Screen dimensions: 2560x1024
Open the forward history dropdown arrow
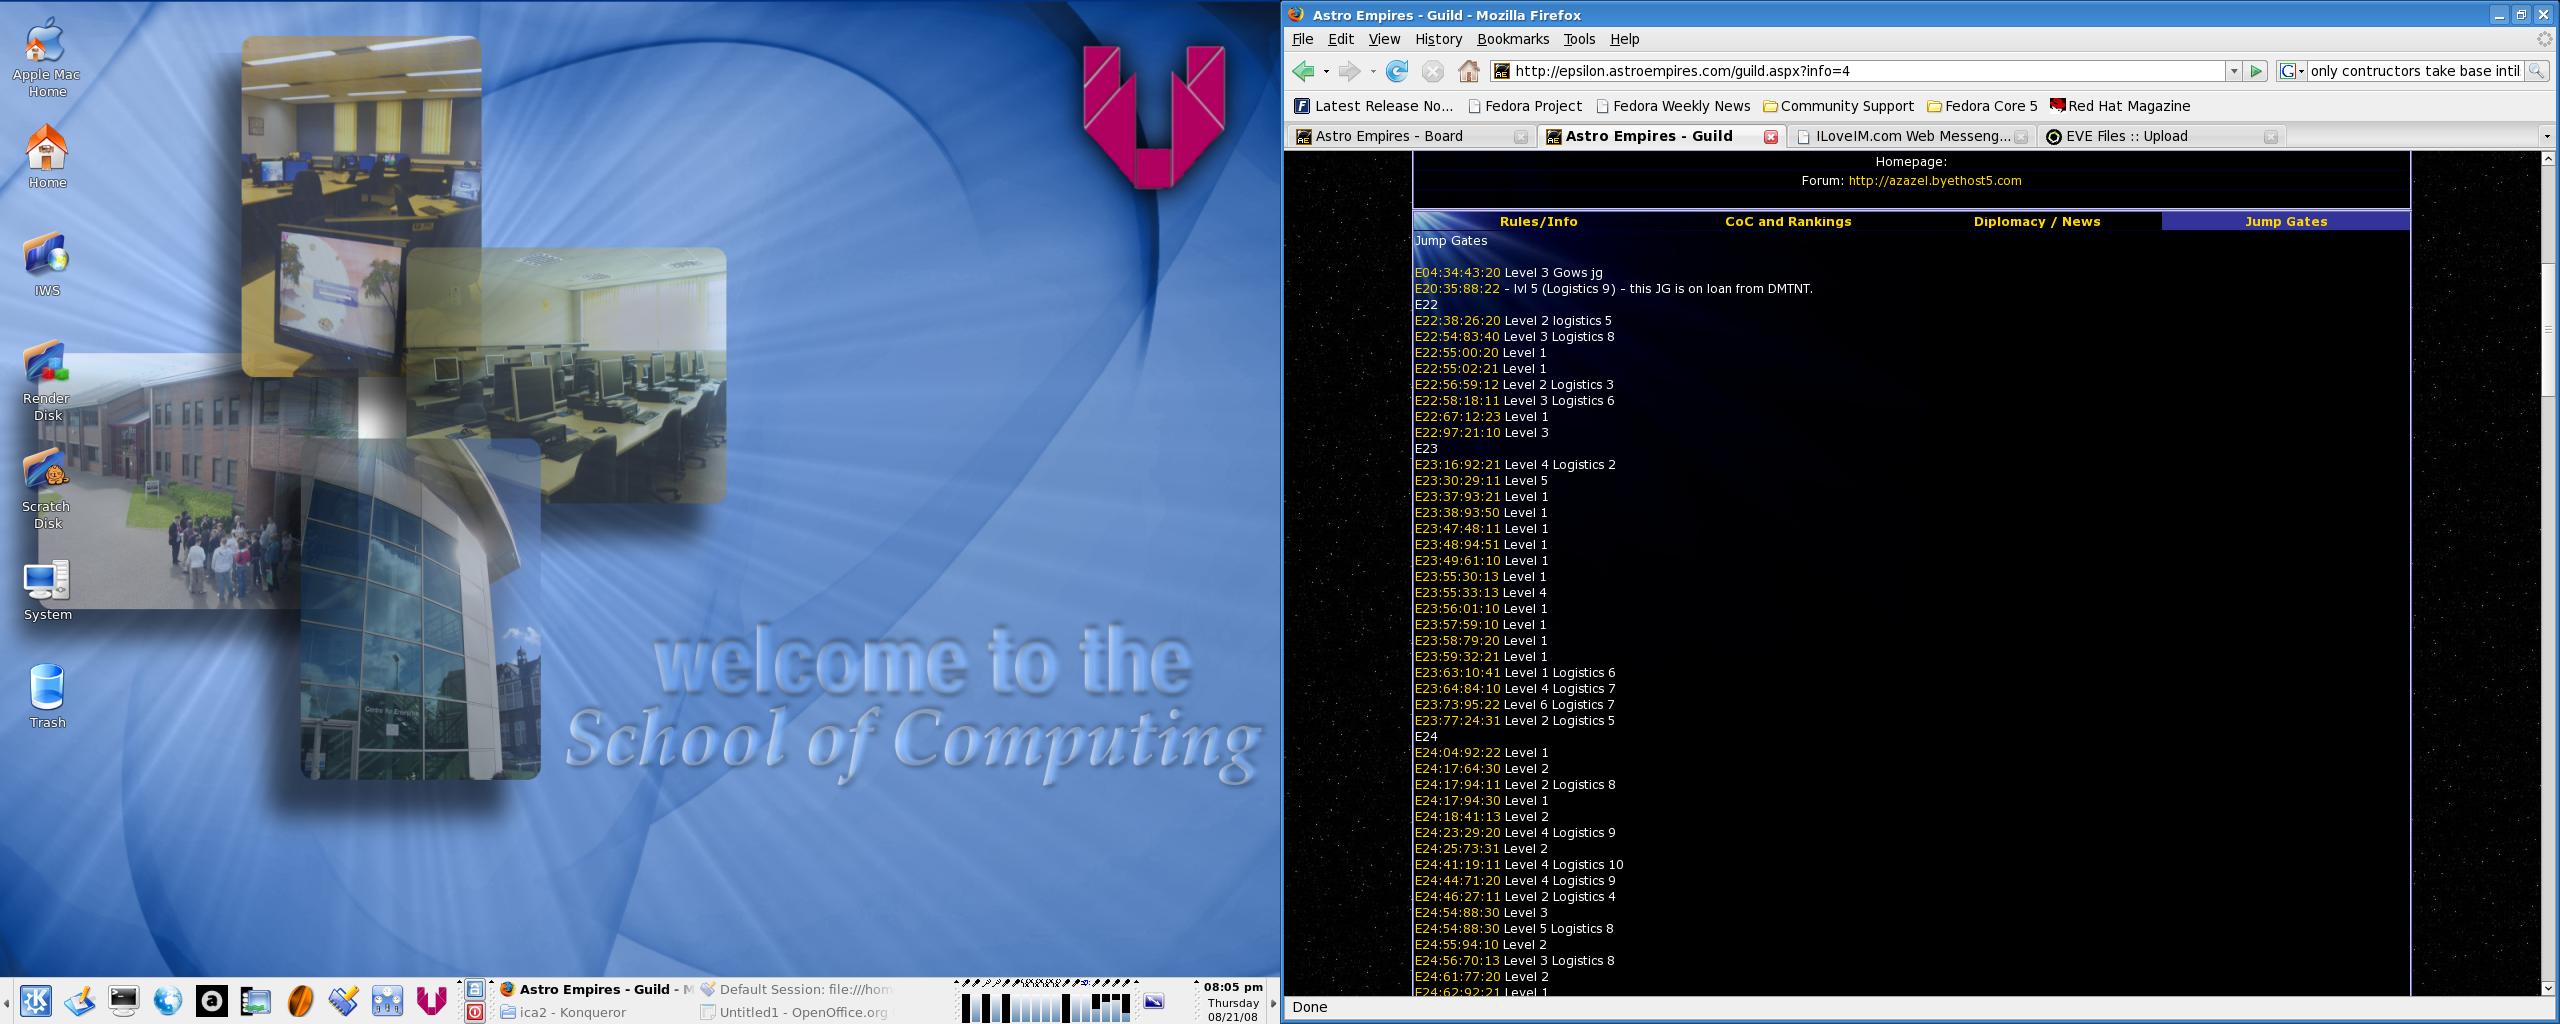[x=1373, y=71]
